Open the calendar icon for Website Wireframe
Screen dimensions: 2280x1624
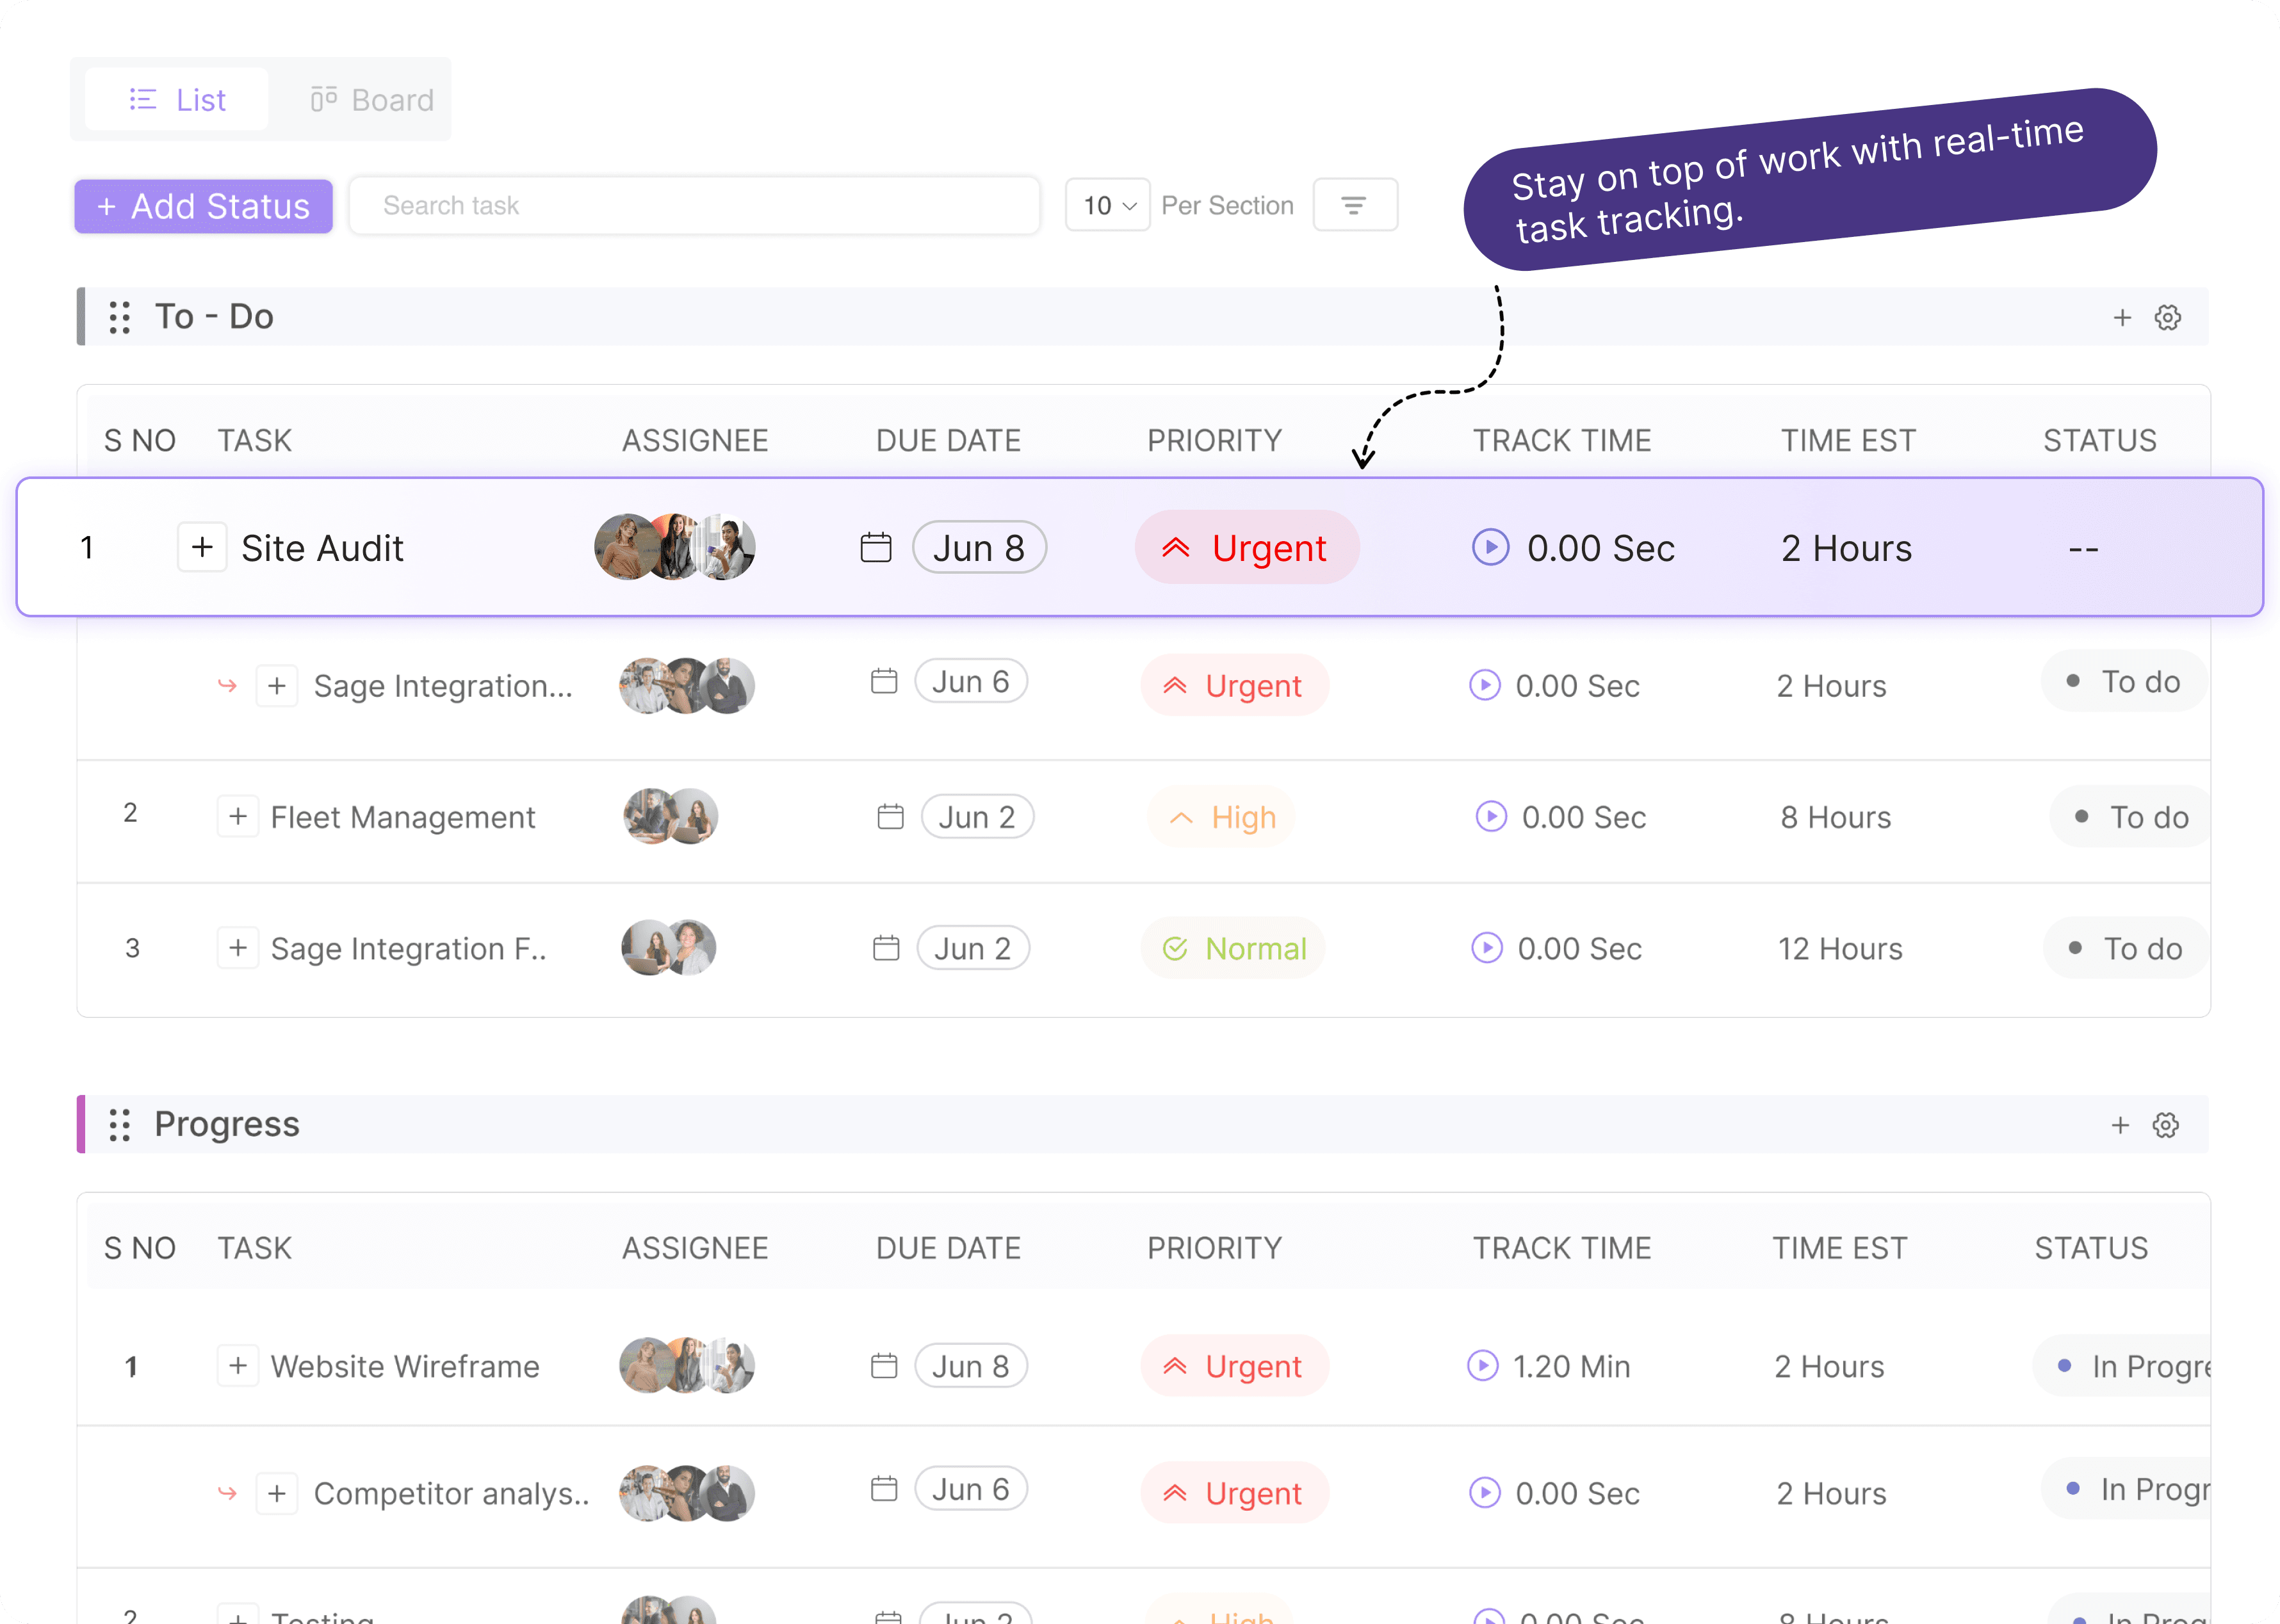[x=884, y=1366]
